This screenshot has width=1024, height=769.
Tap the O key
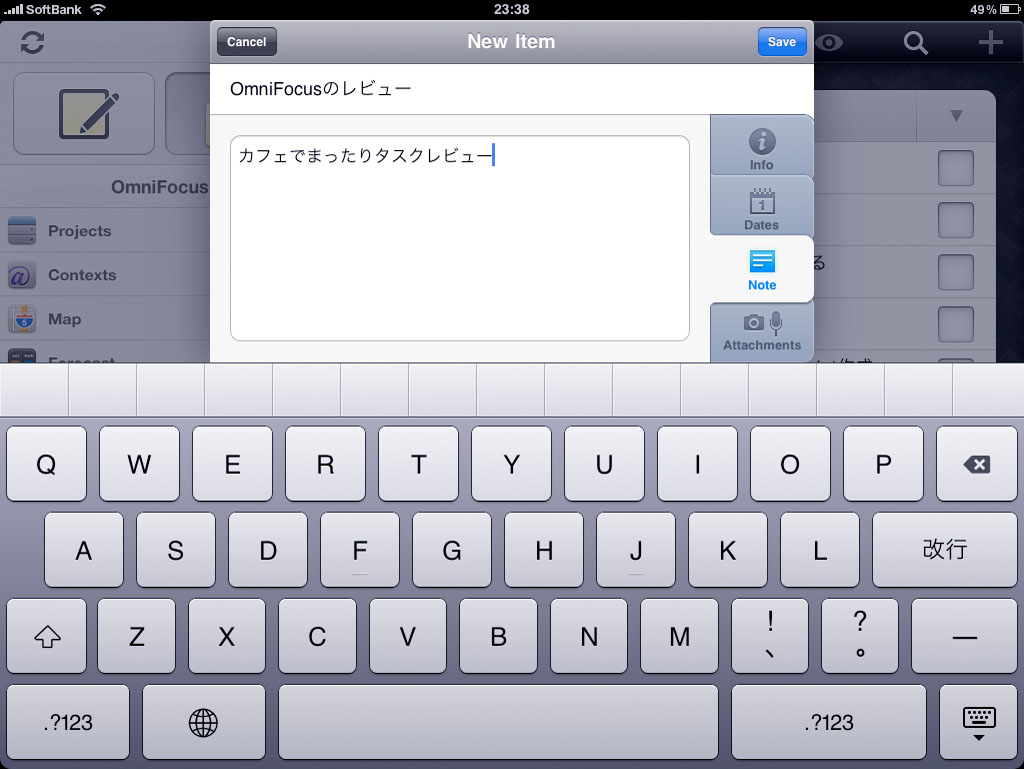click(x=790, y=464)
